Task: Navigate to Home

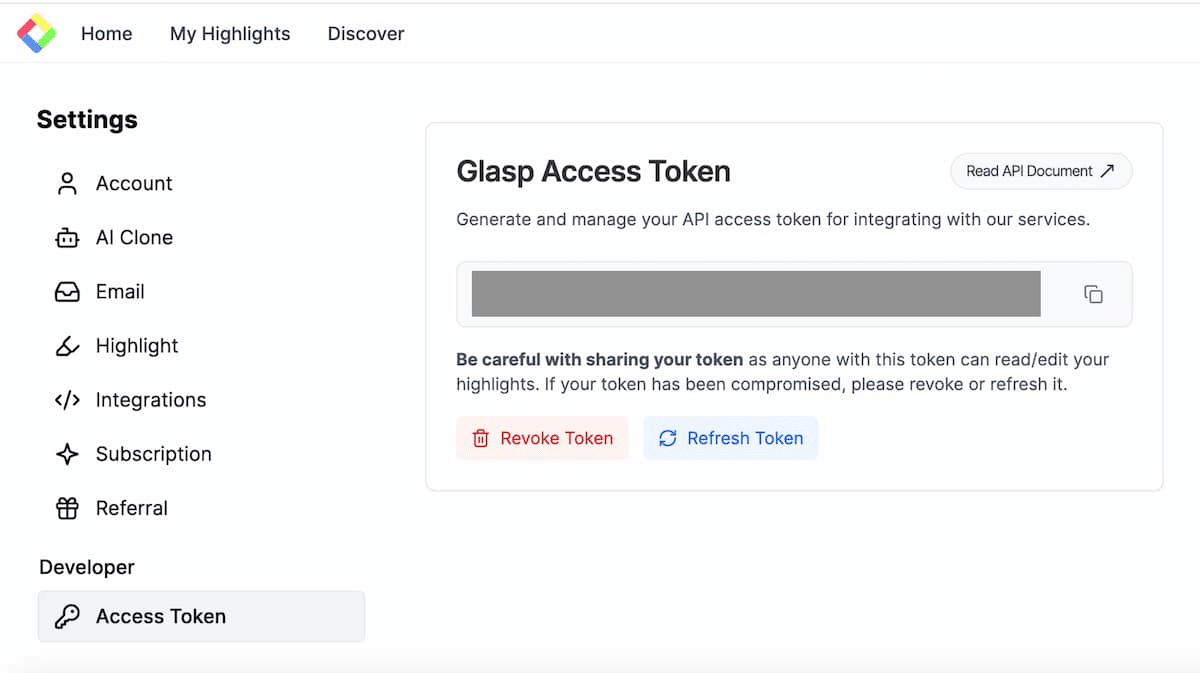Action: tap(106, 33)
